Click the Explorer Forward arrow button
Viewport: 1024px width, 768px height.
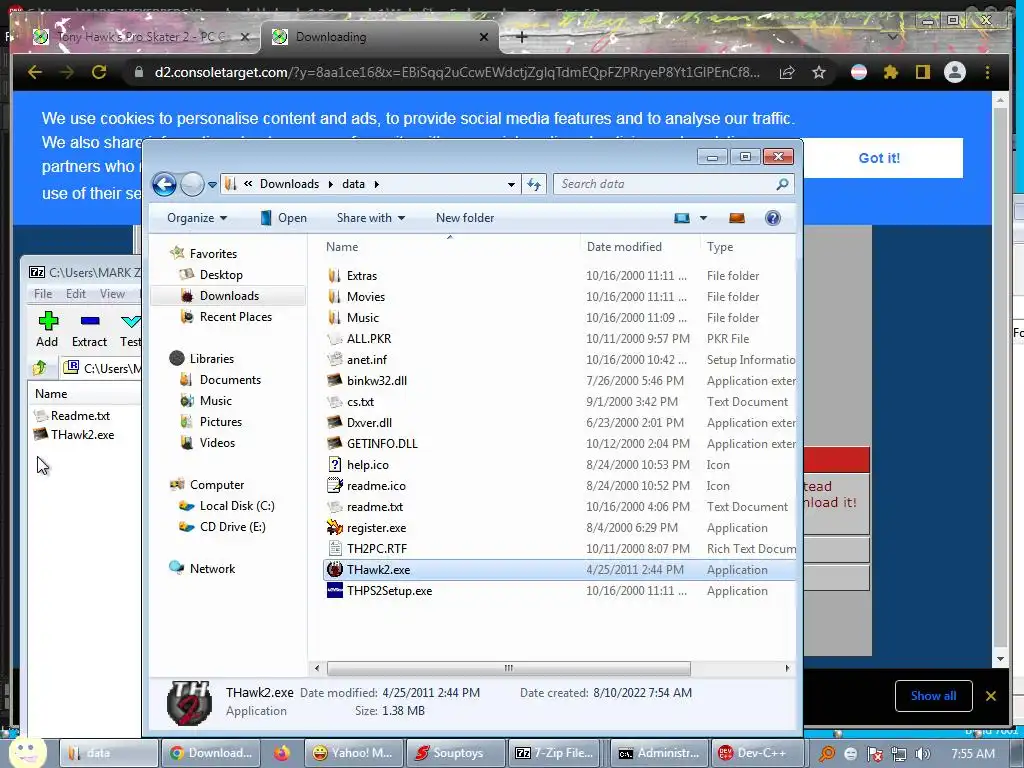point(192,185)
